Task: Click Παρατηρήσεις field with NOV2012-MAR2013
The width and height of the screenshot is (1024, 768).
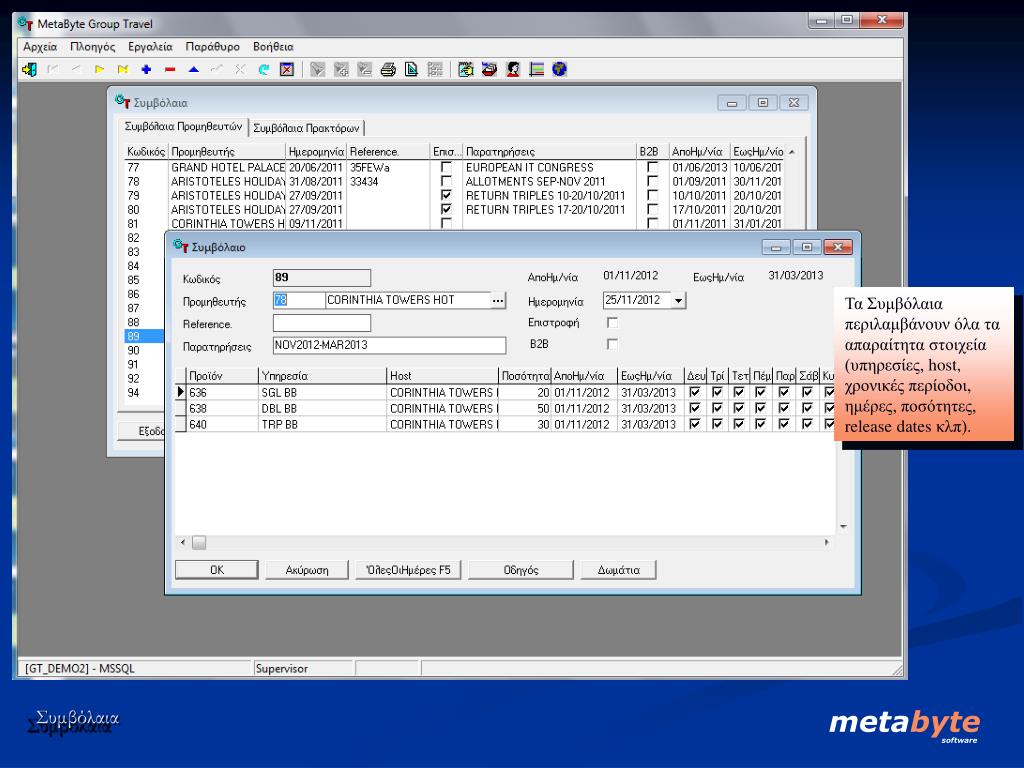Action: click(x=389, y=345)
